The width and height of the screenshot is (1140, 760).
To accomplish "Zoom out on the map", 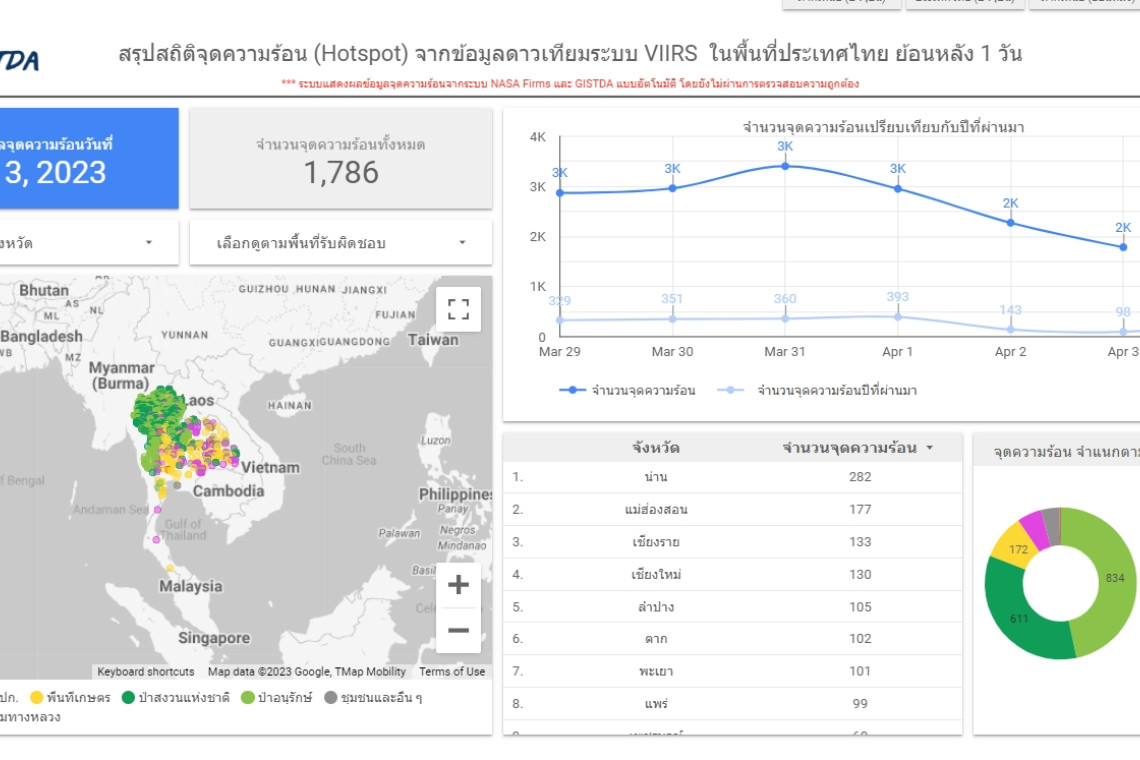I will [x=458, y=630].
